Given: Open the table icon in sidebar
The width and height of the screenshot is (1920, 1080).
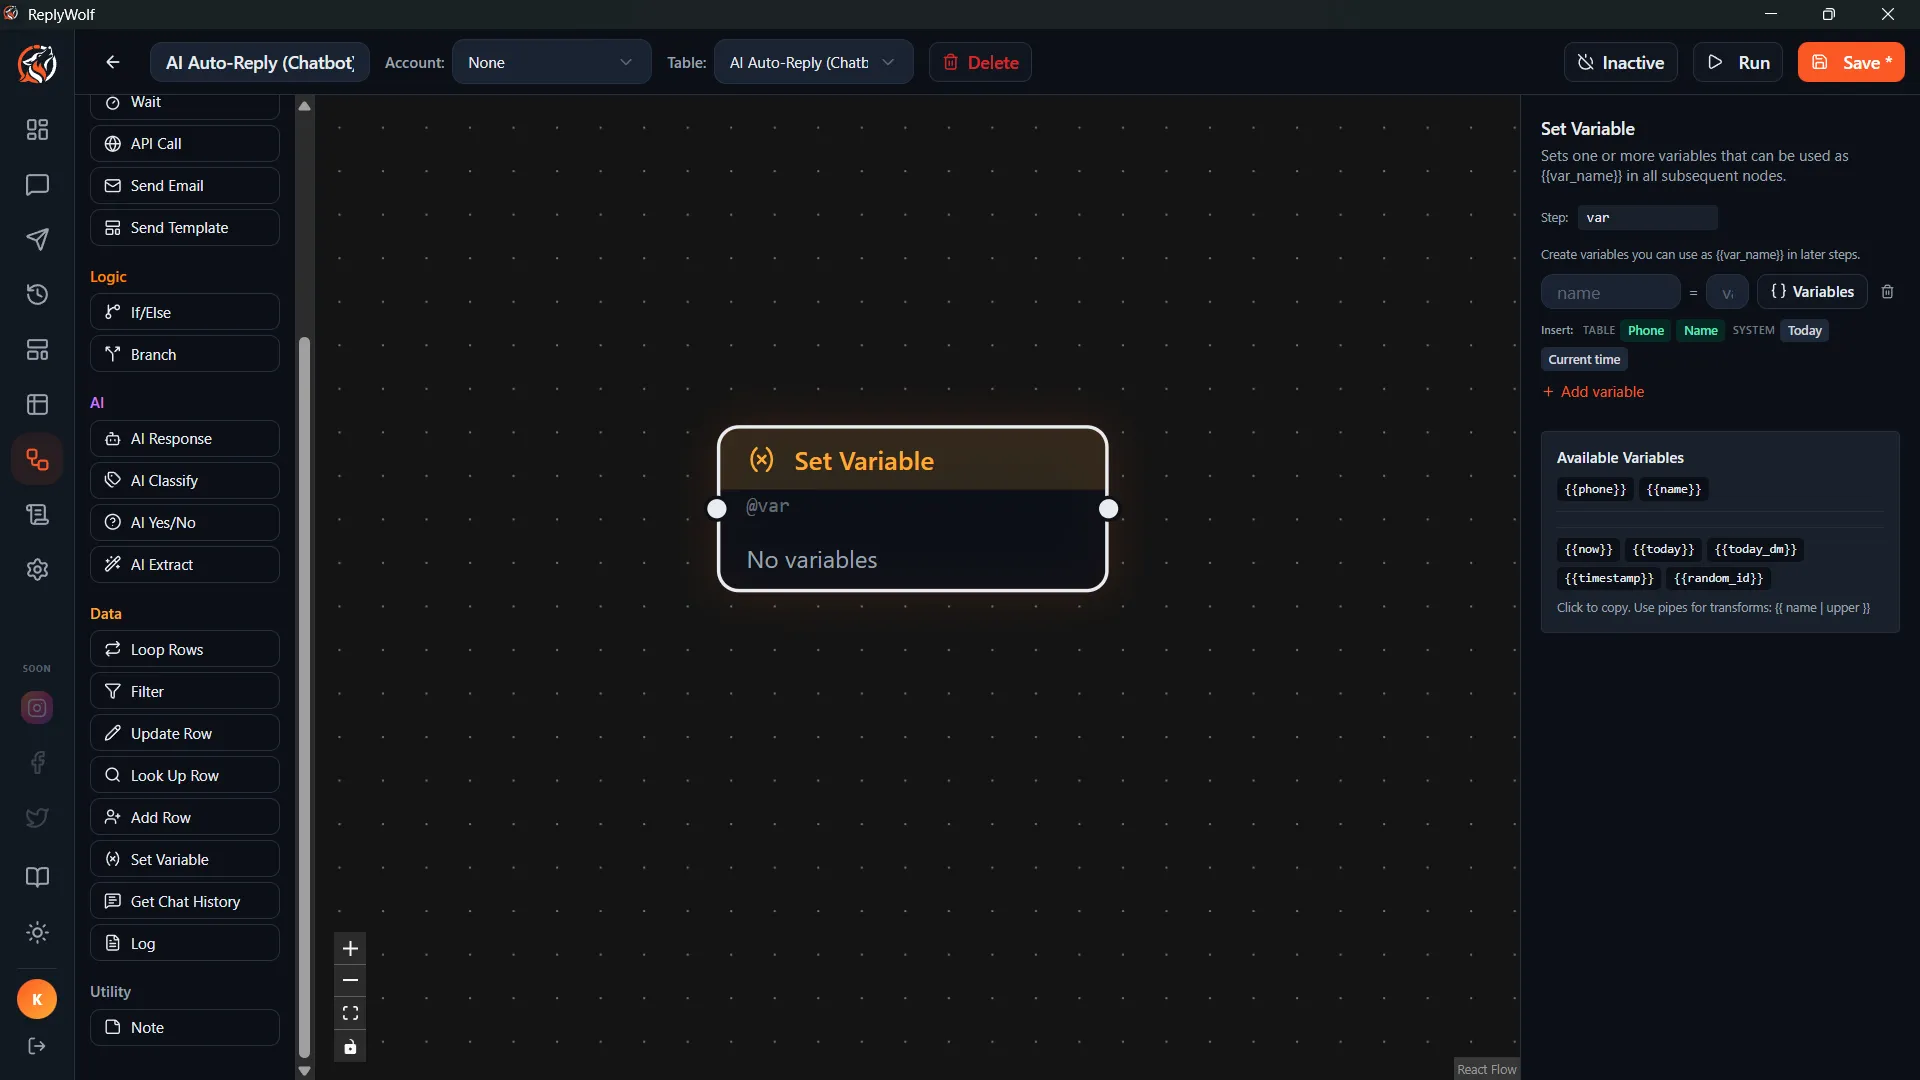Looking at the screenshot, I should point(37,405).
